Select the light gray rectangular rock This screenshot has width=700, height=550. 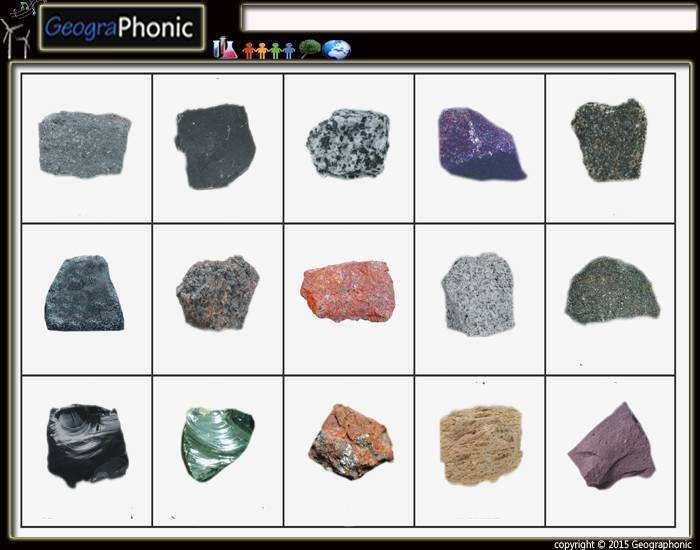point(85,144)
